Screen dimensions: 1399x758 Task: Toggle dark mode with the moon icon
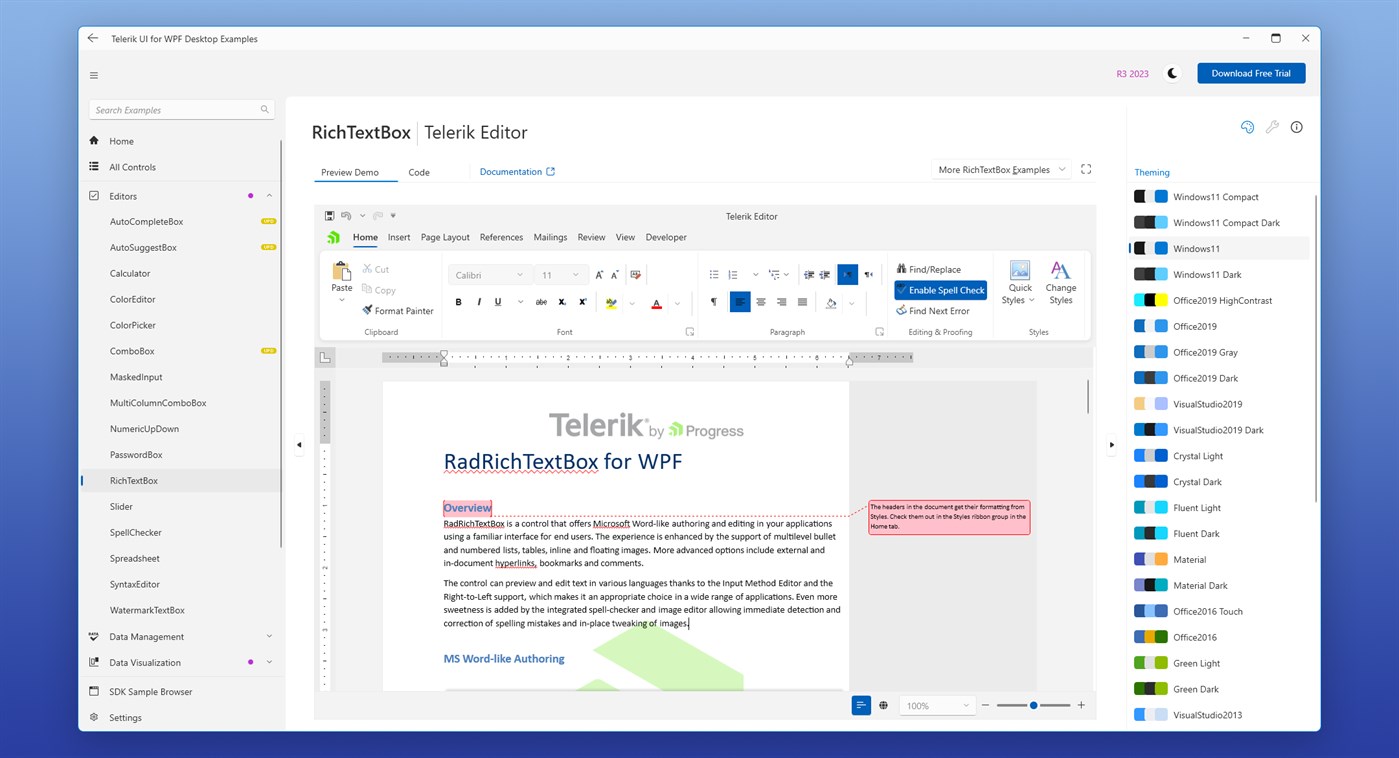1172,72
